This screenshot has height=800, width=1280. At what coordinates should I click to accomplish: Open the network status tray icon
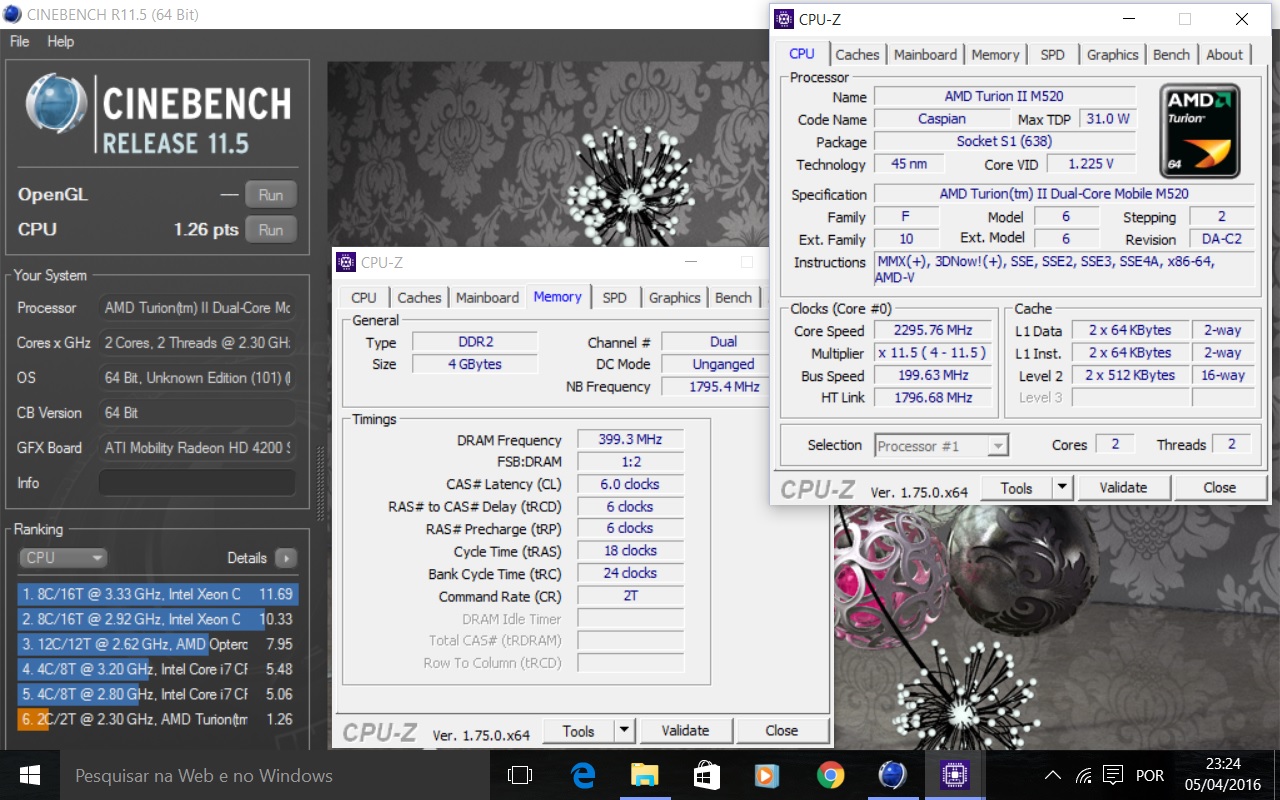tap(1083, 776)
